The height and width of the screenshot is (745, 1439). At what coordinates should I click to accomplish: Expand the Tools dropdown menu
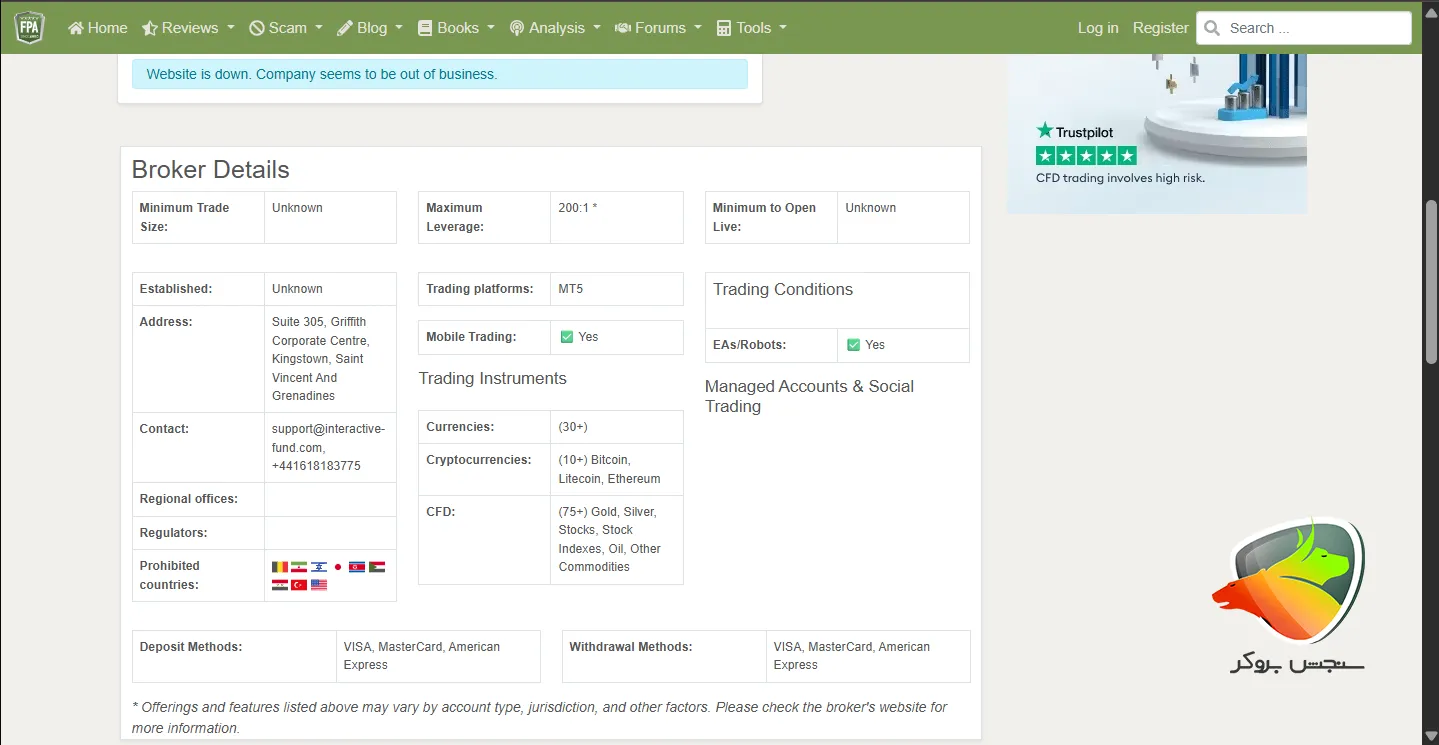tap(752, 28)
